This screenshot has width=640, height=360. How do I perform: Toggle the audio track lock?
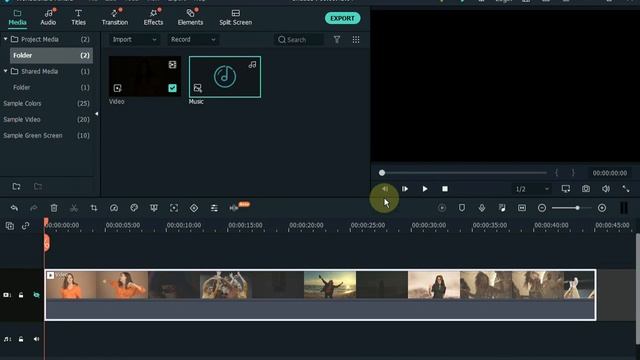click(21, 339)
